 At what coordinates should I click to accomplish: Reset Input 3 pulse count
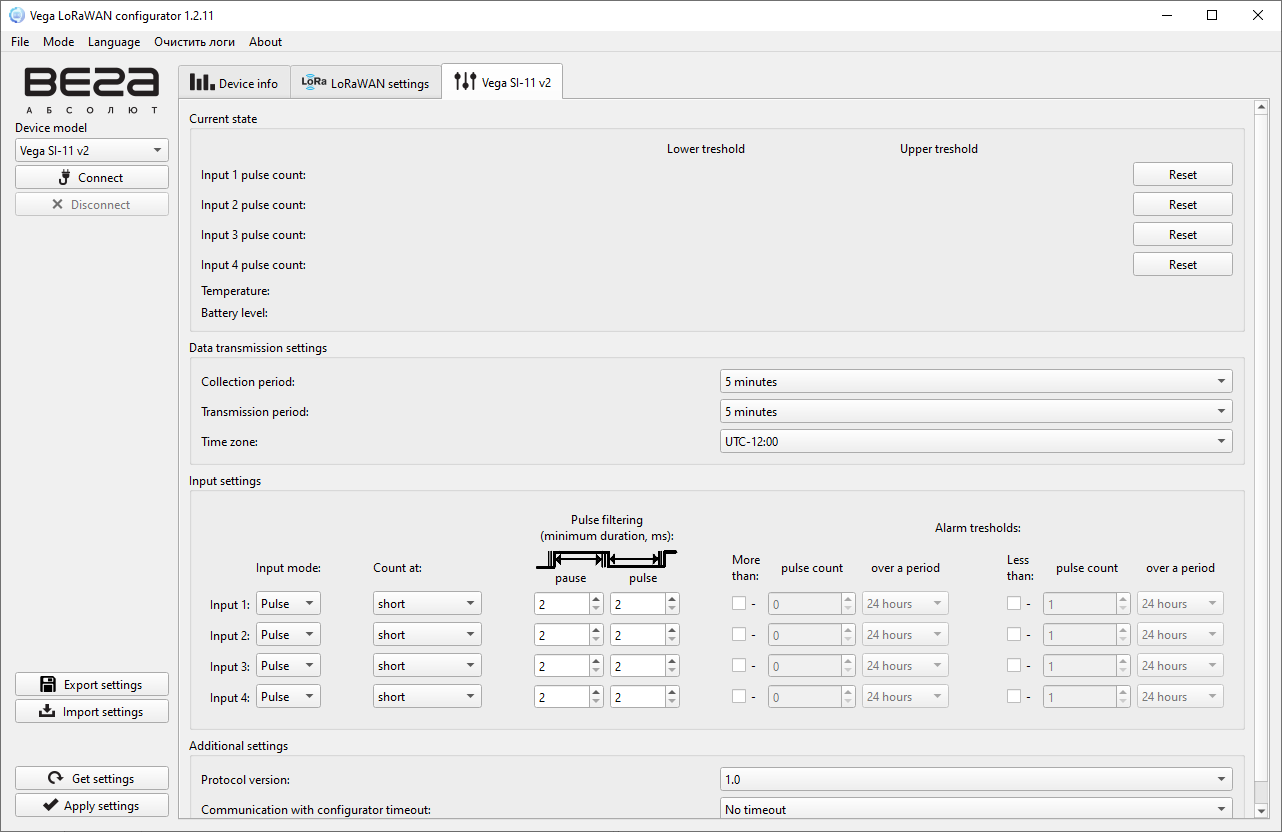pyautogui.click(x=1183, y=235)
